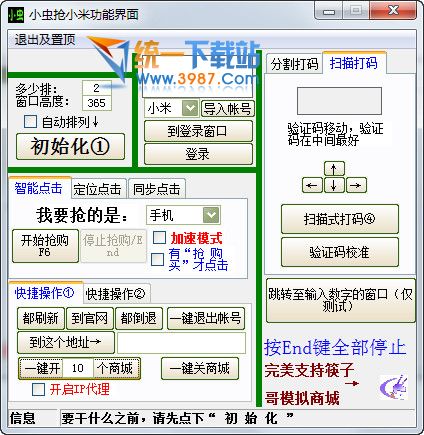Switch to the 定位点击 tab
The width and height of the screenshot is (424, 435).
pyautogui.click(x=98, y=189)
